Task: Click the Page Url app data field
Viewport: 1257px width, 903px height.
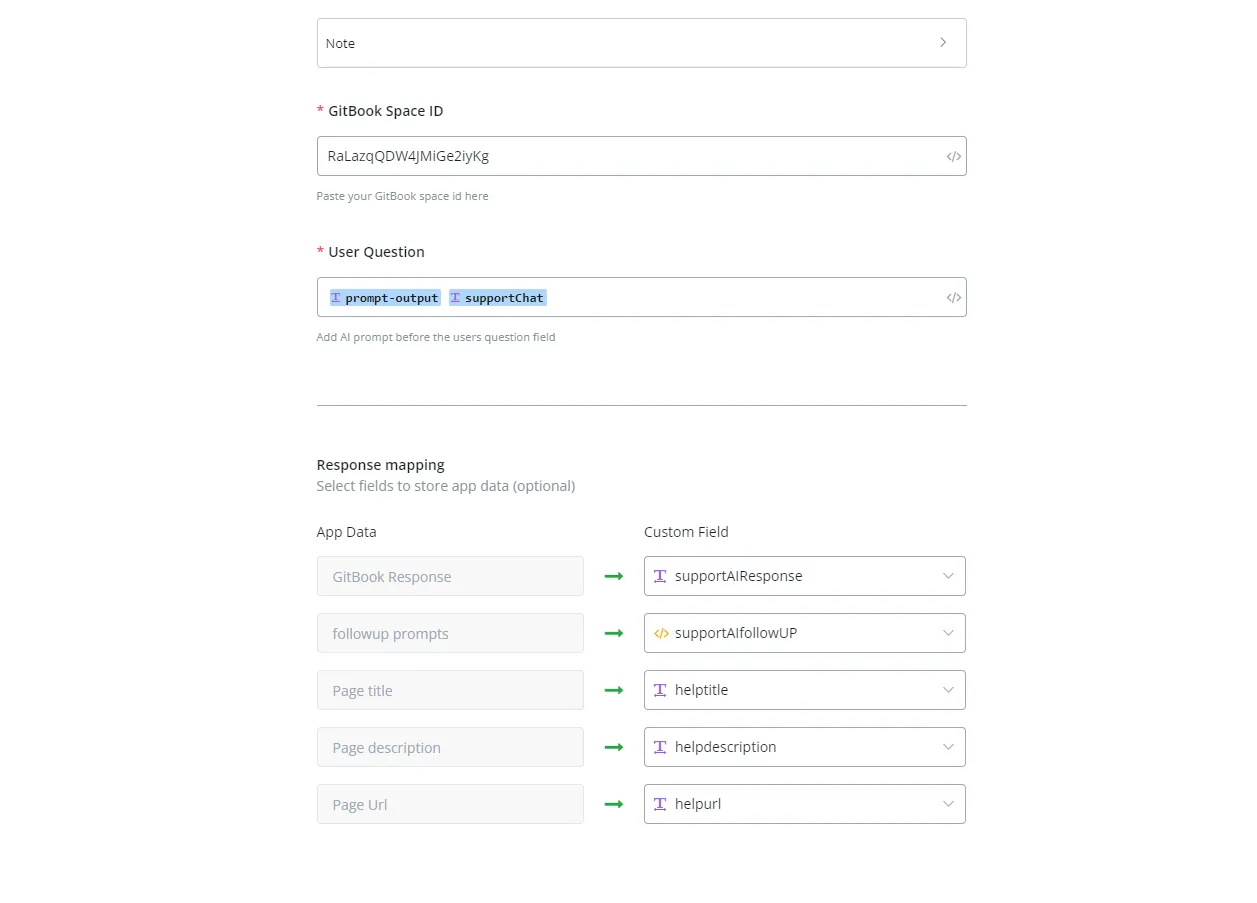Action: 450,804
